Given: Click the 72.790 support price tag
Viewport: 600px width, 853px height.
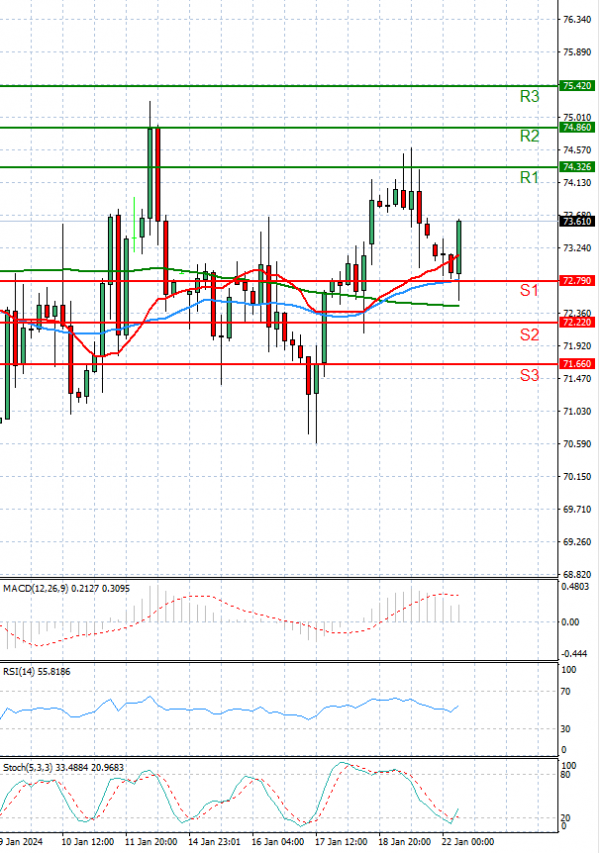Looking at the screenshot, I should (x=577, y=281).
